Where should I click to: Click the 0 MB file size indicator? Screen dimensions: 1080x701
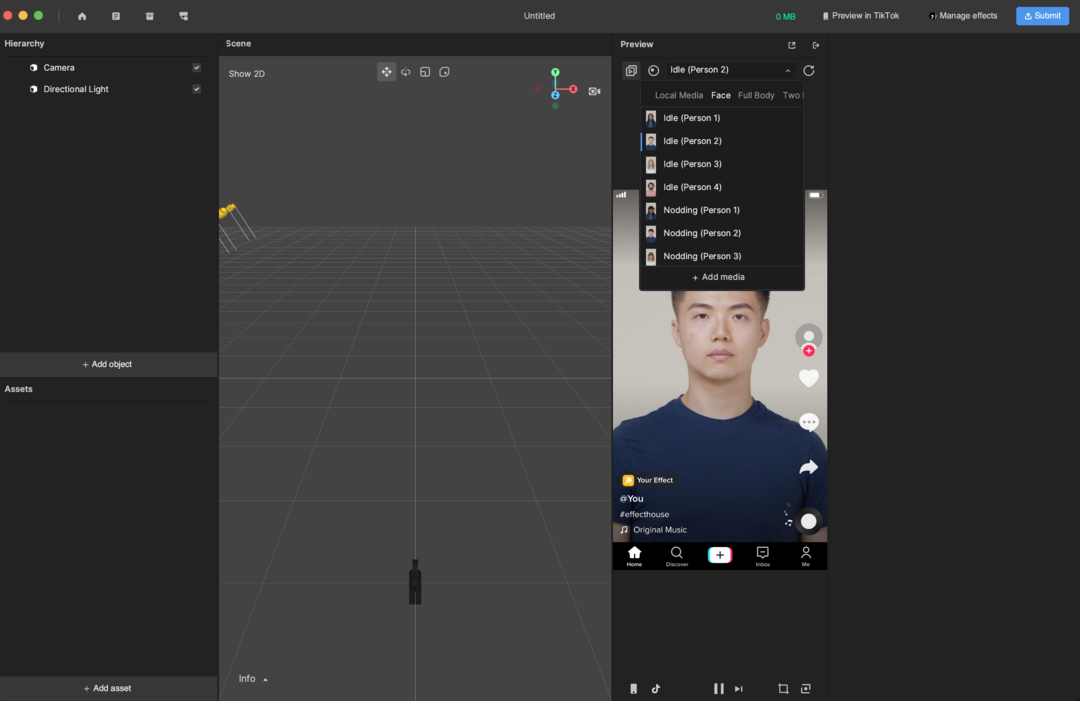coord(785,17)
